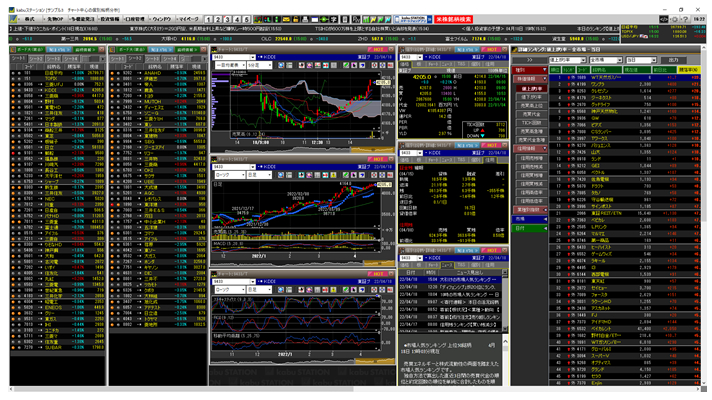Click the chart icon right of workspace 5
The height and width of the screenshot is (400, 712).
(x=257, y=19)
